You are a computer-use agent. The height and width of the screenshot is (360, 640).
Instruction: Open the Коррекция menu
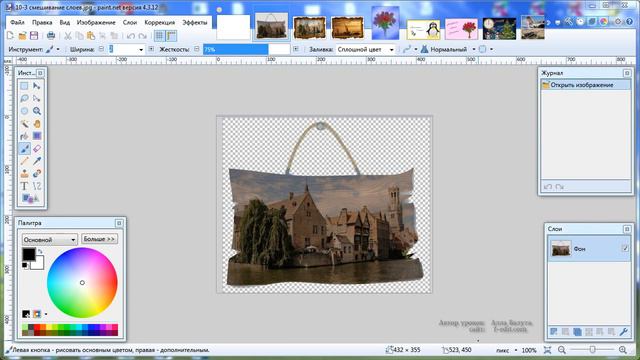pyautogui.click(x=160, y=22)
